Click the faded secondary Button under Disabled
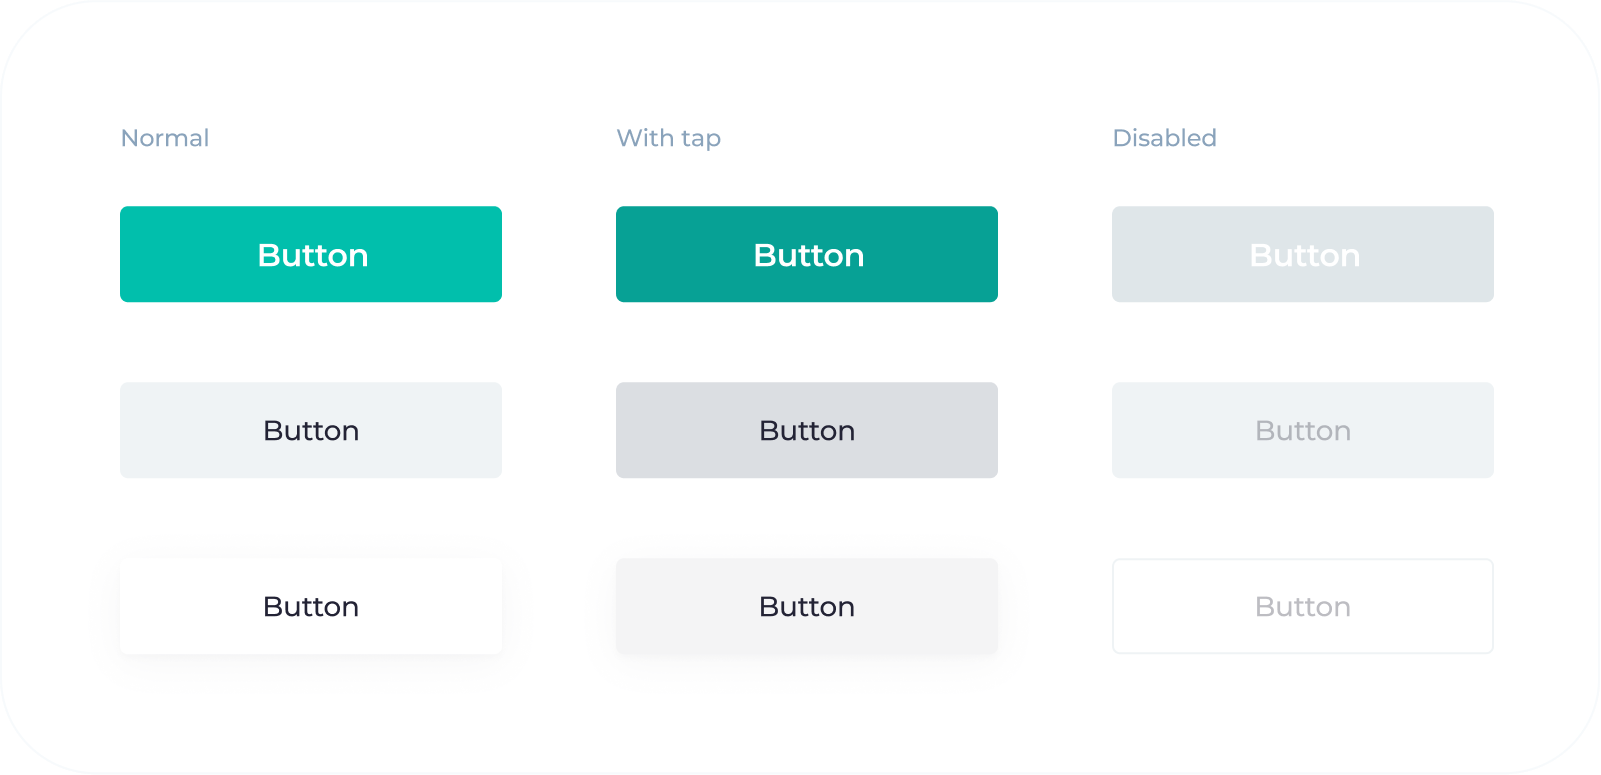The width and height of the screenshot is (1601, 775). coord(1302,430)
